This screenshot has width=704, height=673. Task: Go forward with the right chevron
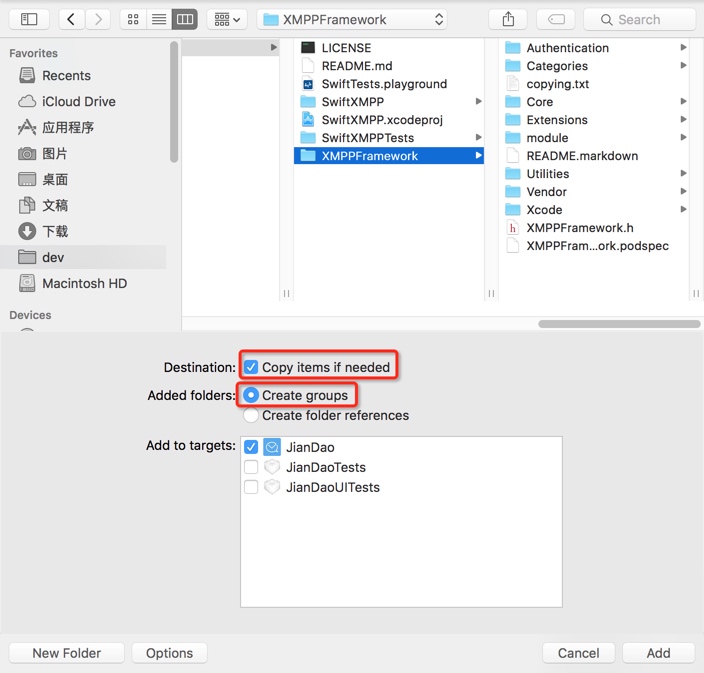tap(98, 19)
